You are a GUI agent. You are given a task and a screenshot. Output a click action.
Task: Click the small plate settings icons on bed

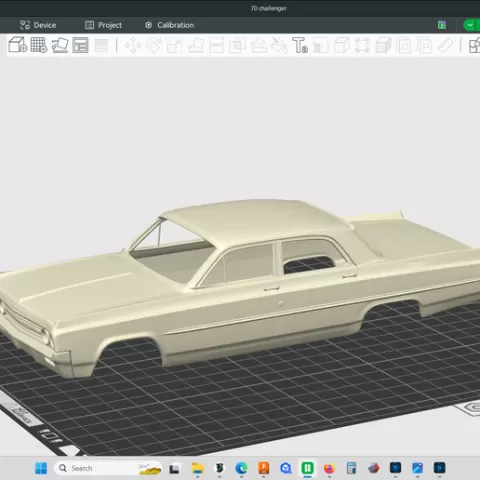51,436
